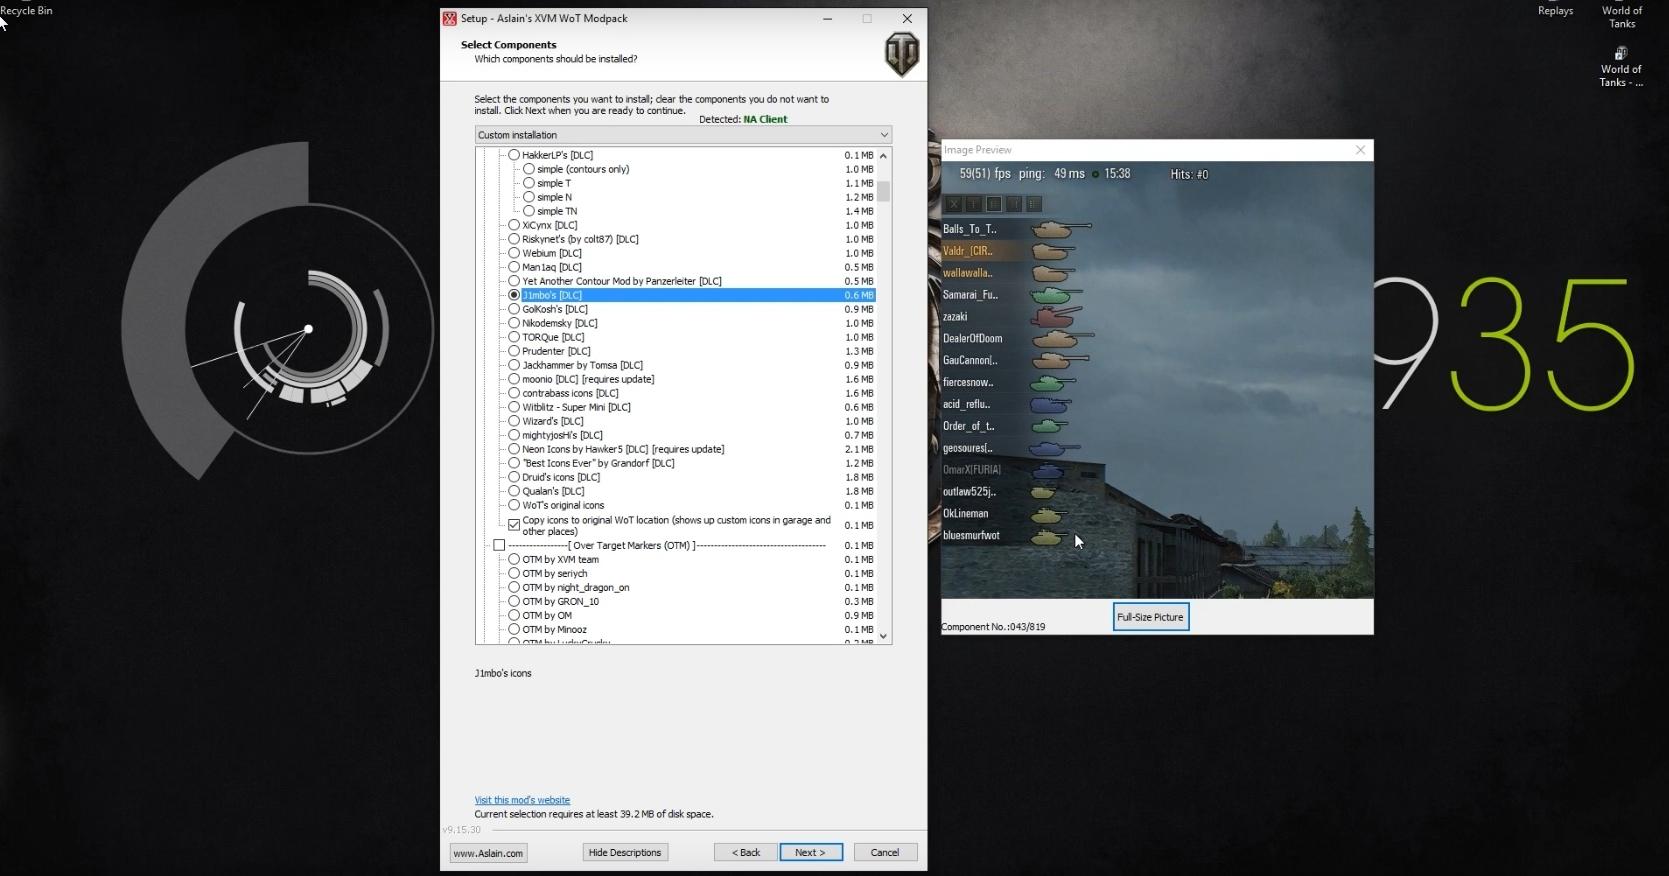The image size is (1669, 876).
Task: Click the Next button
Action: [x=811, y=852]
